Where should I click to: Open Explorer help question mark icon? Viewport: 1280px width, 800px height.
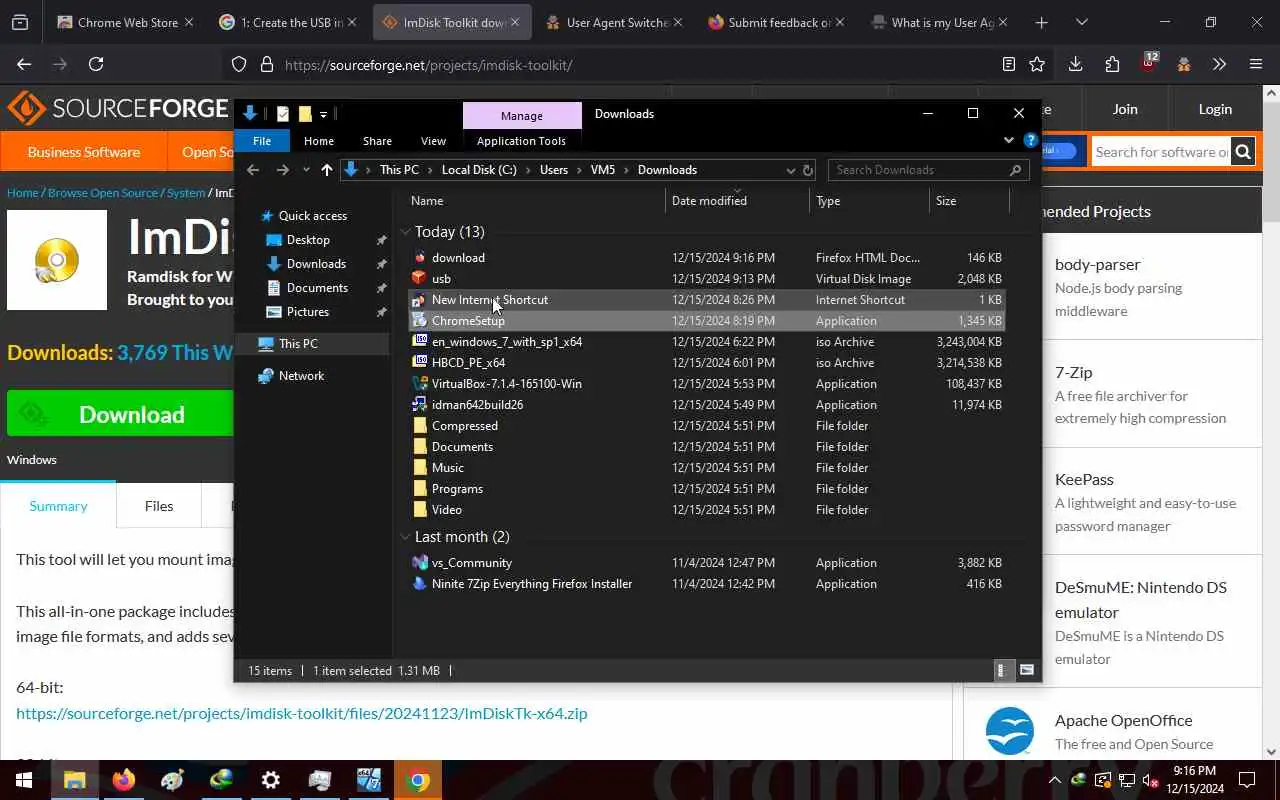coord(1030,141)
